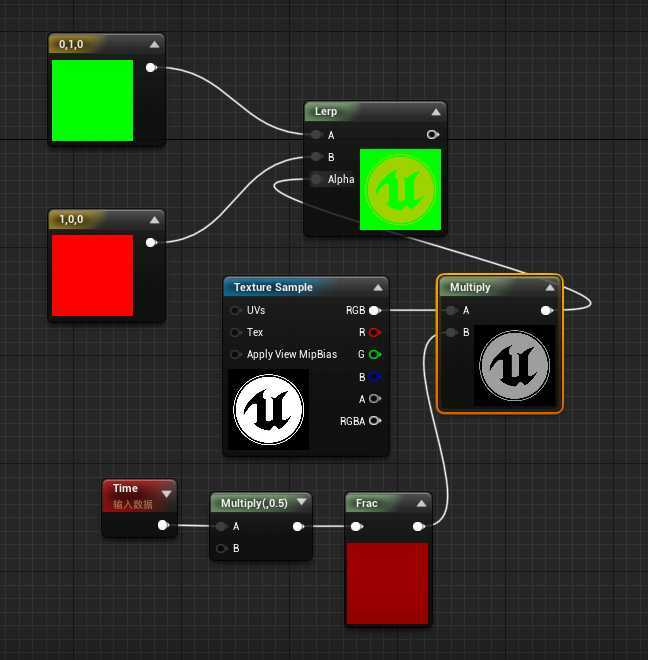Viewport: 648px width, 660px height.
Task: Click the Texture Sample alpha A output pin
Action: (375, 399)
